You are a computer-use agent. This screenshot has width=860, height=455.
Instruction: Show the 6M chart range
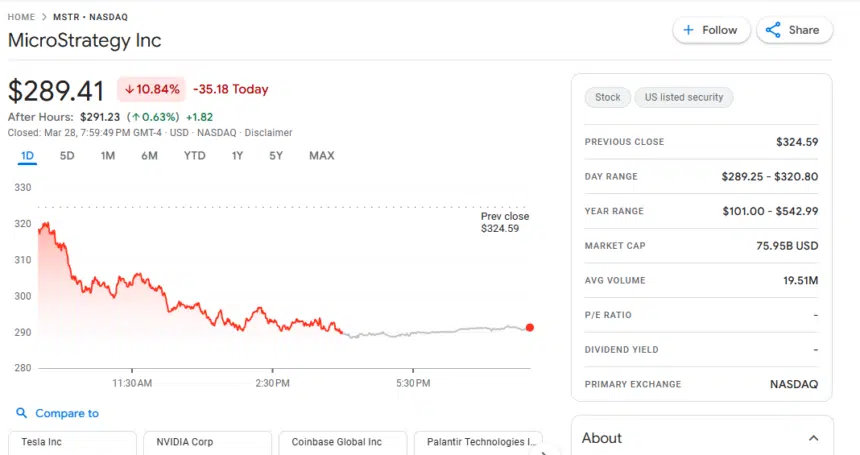click(x=149, y=155)
